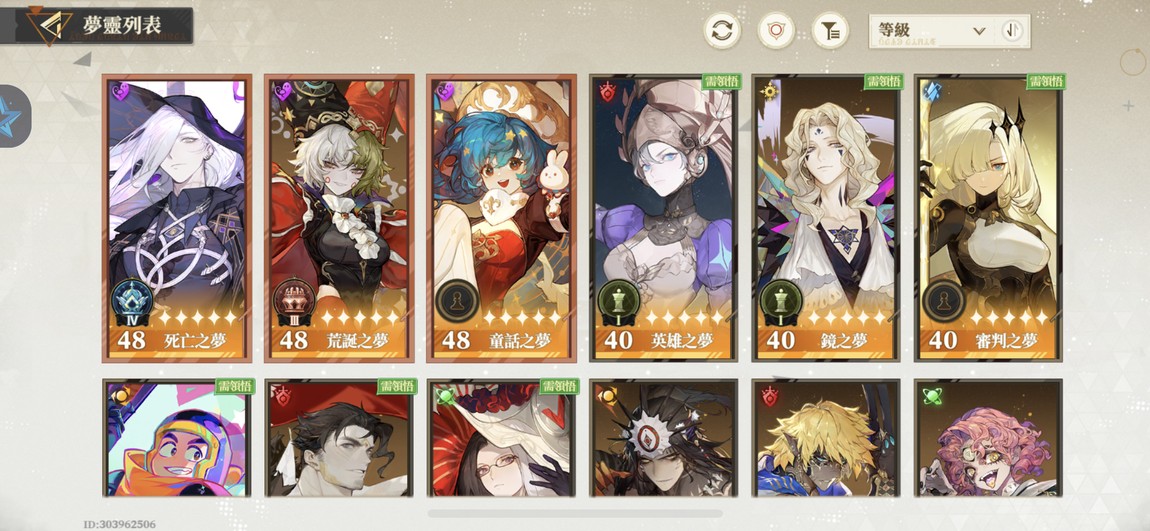The height and width of the screenshot is (531, 1150).
Task: Select the 鏡之夢 character card
Action: click(826, 218)
